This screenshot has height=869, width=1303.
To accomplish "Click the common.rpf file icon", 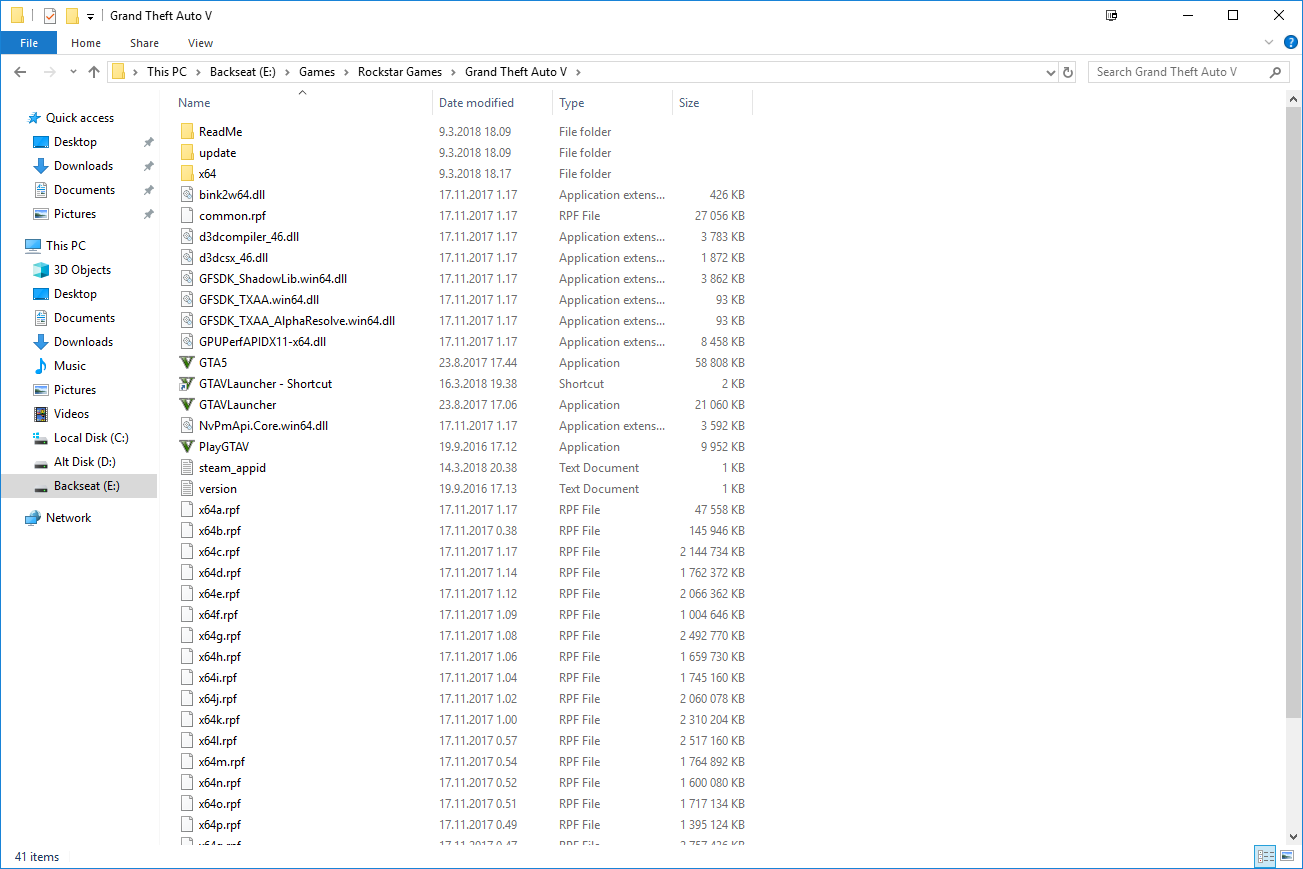I will point(186,216).
